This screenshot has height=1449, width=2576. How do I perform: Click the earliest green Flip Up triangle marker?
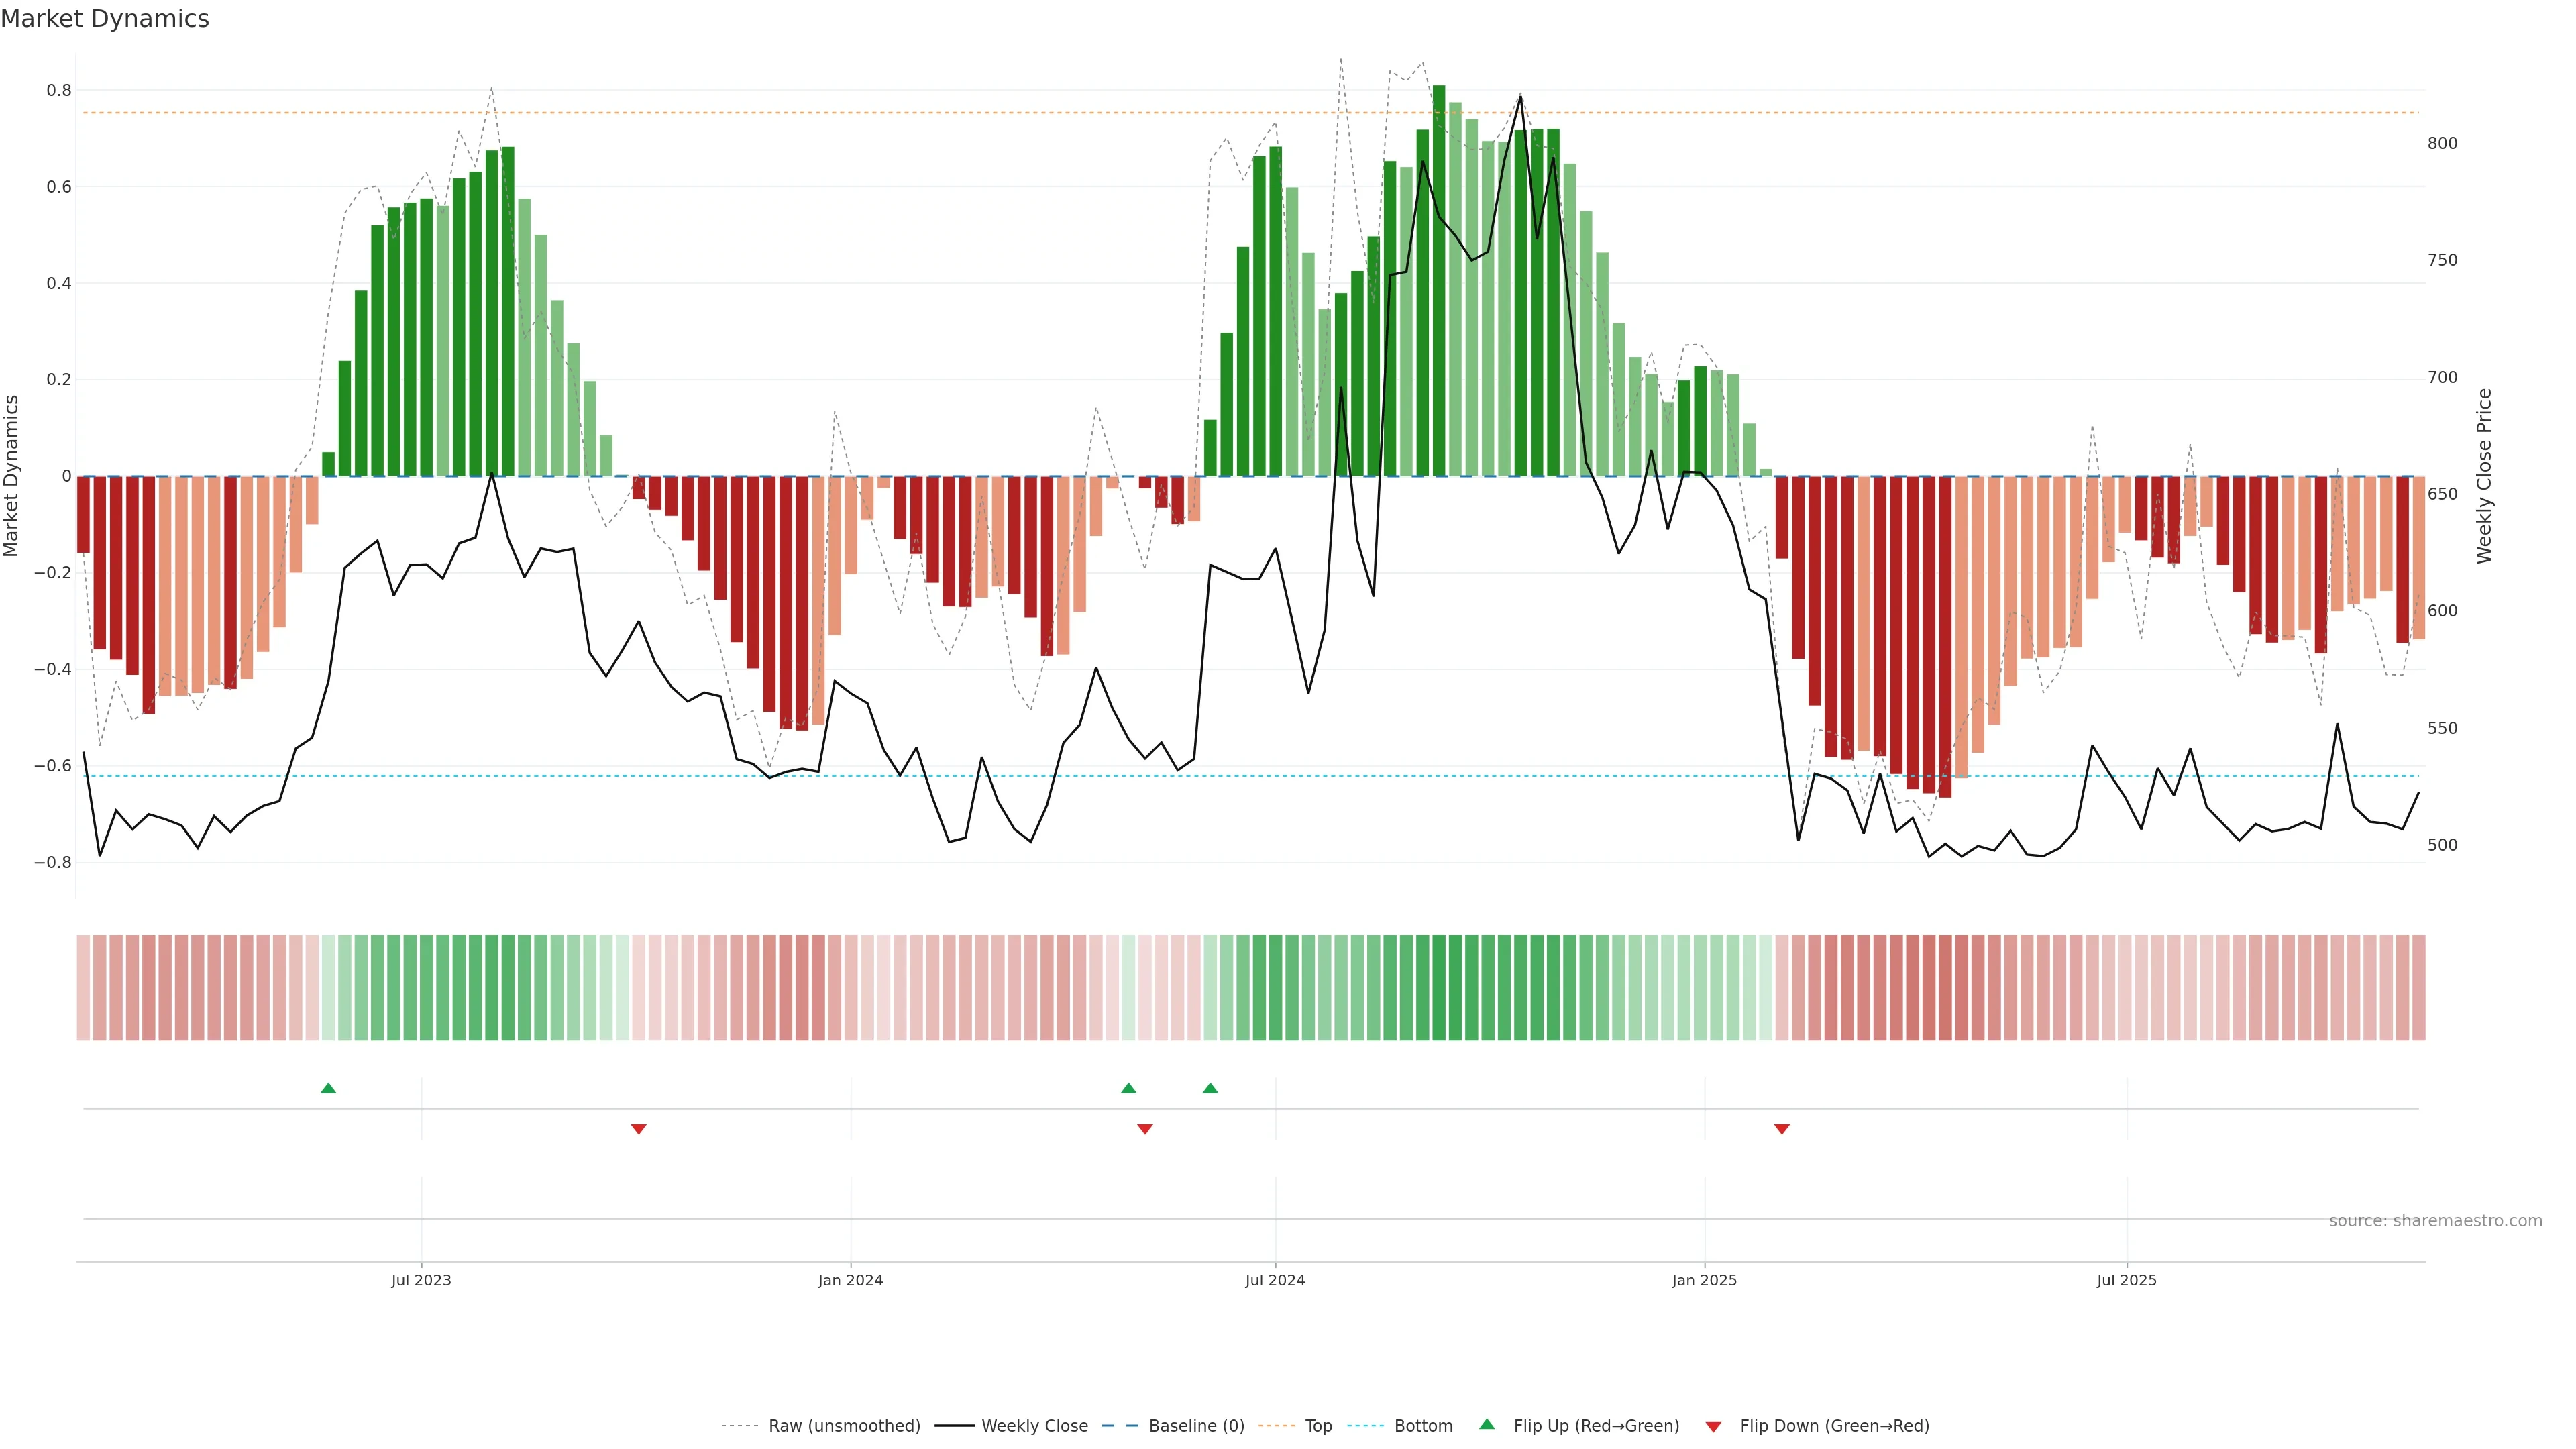(x=328, y=1088)
